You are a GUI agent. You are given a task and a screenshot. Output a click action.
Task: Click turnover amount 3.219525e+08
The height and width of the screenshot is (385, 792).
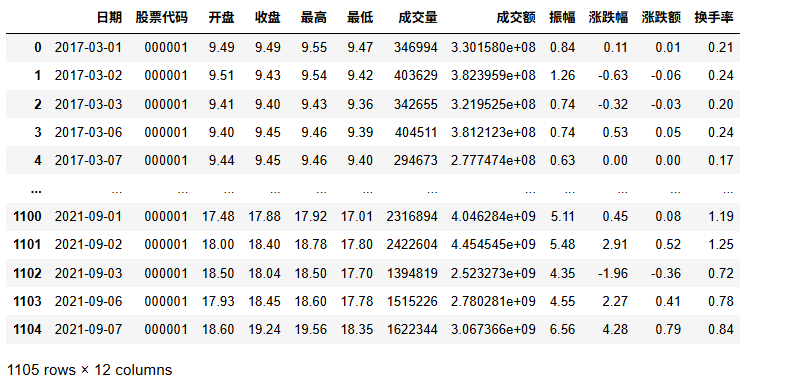coord(493,104)
